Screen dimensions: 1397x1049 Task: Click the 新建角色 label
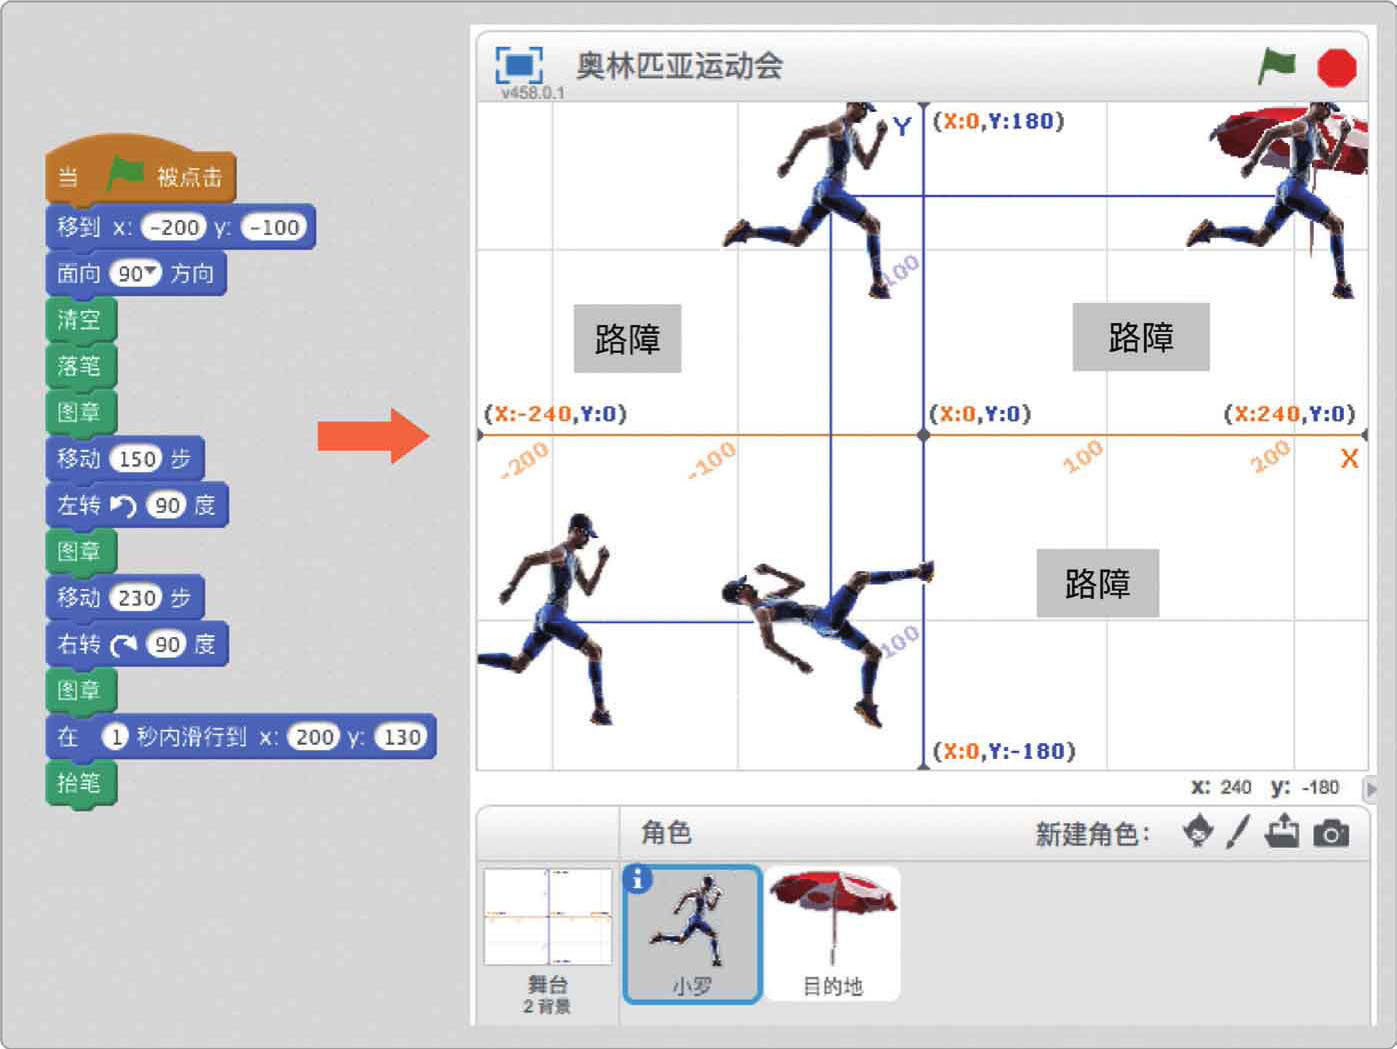pos(1093,834)
